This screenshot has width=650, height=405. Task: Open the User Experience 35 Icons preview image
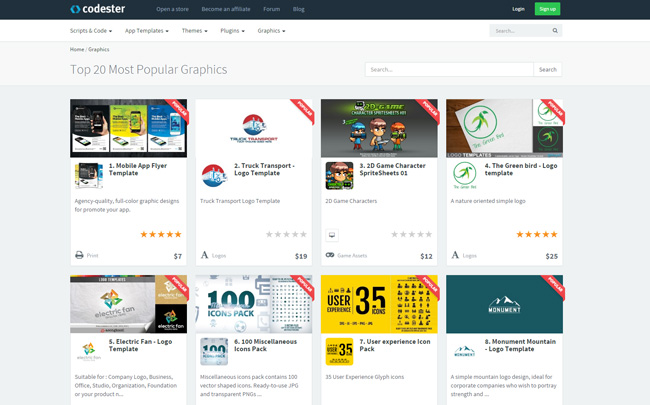pyautogui.click(x=379, y=304)
